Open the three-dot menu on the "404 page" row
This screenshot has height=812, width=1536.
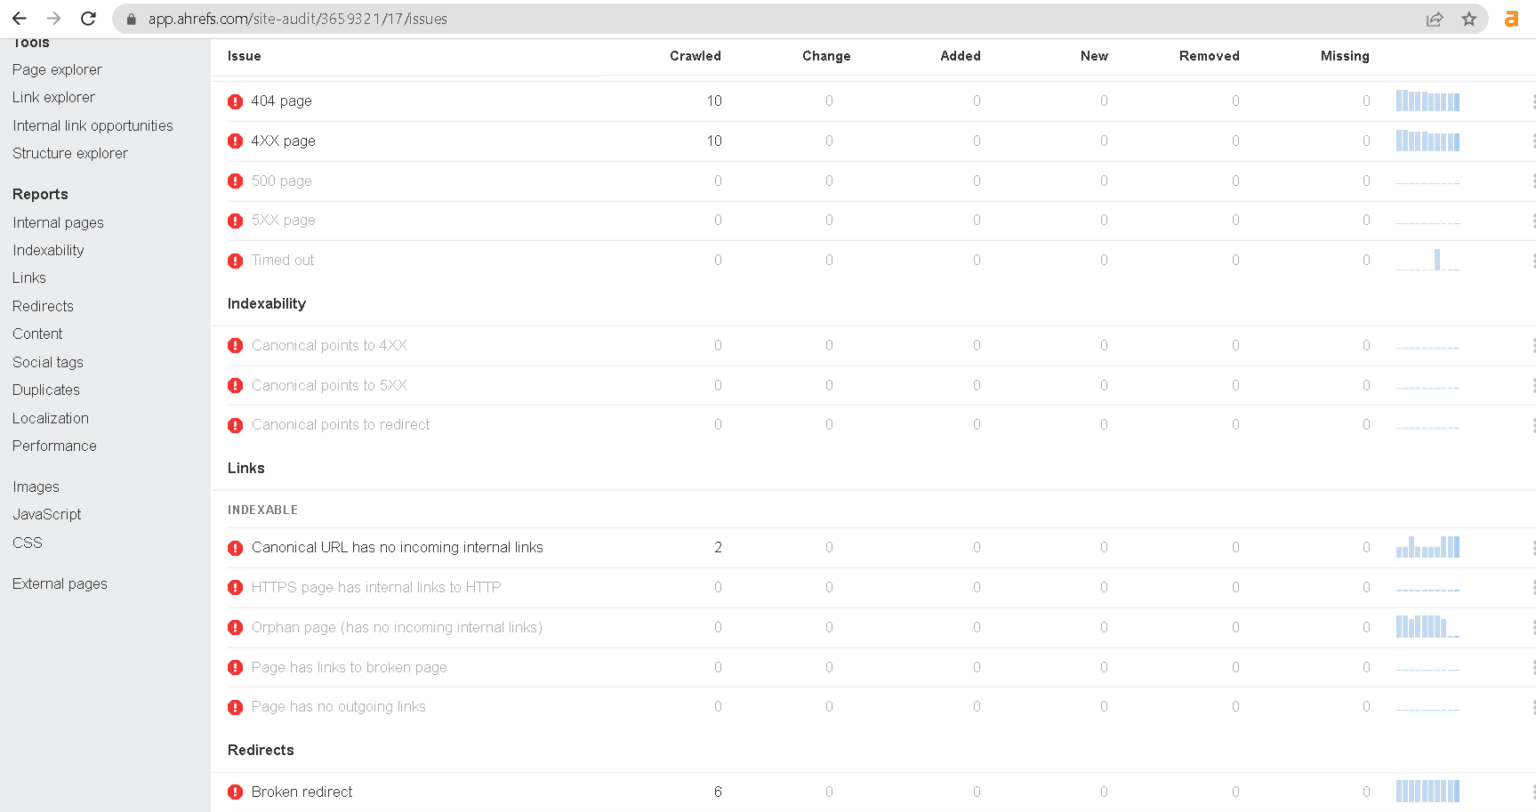point(1532,101)
